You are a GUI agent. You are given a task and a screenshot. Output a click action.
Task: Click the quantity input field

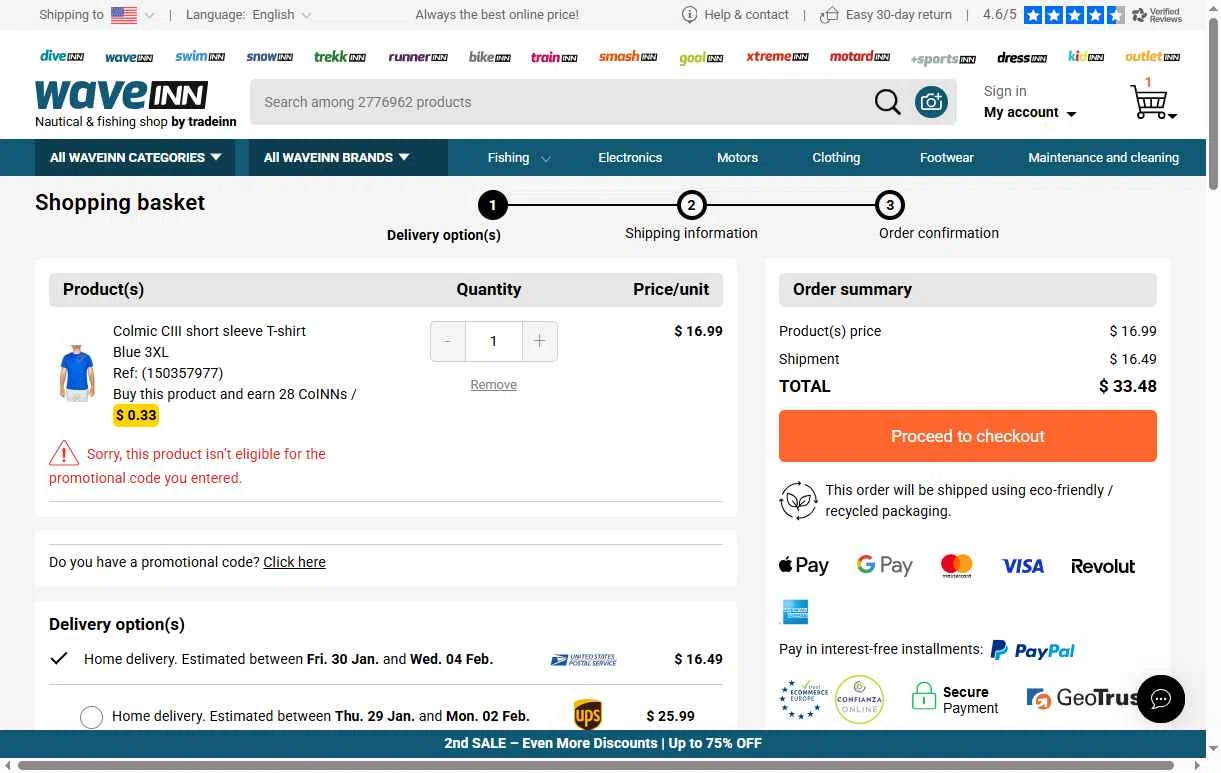click(x=493, y=341)
